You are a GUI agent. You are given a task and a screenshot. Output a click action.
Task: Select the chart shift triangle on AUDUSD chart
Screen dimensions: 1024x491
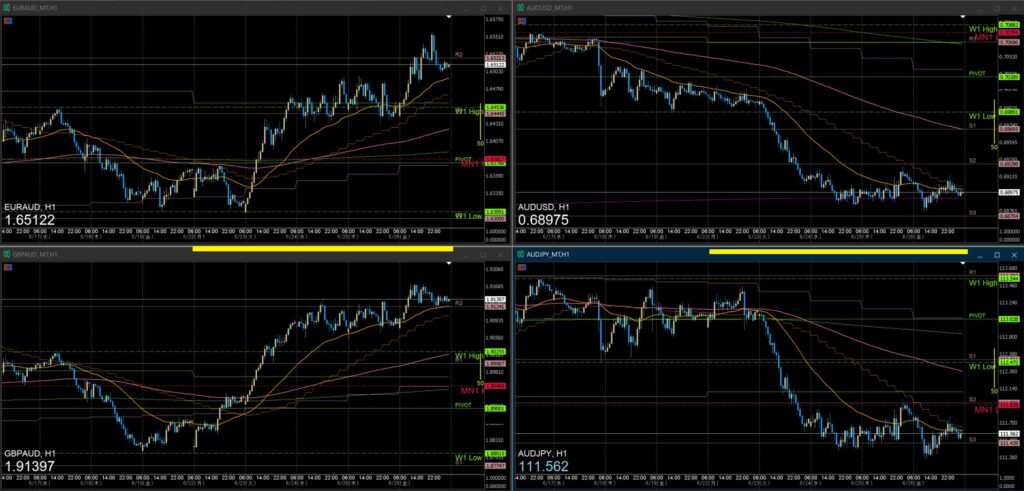(963, 16)
